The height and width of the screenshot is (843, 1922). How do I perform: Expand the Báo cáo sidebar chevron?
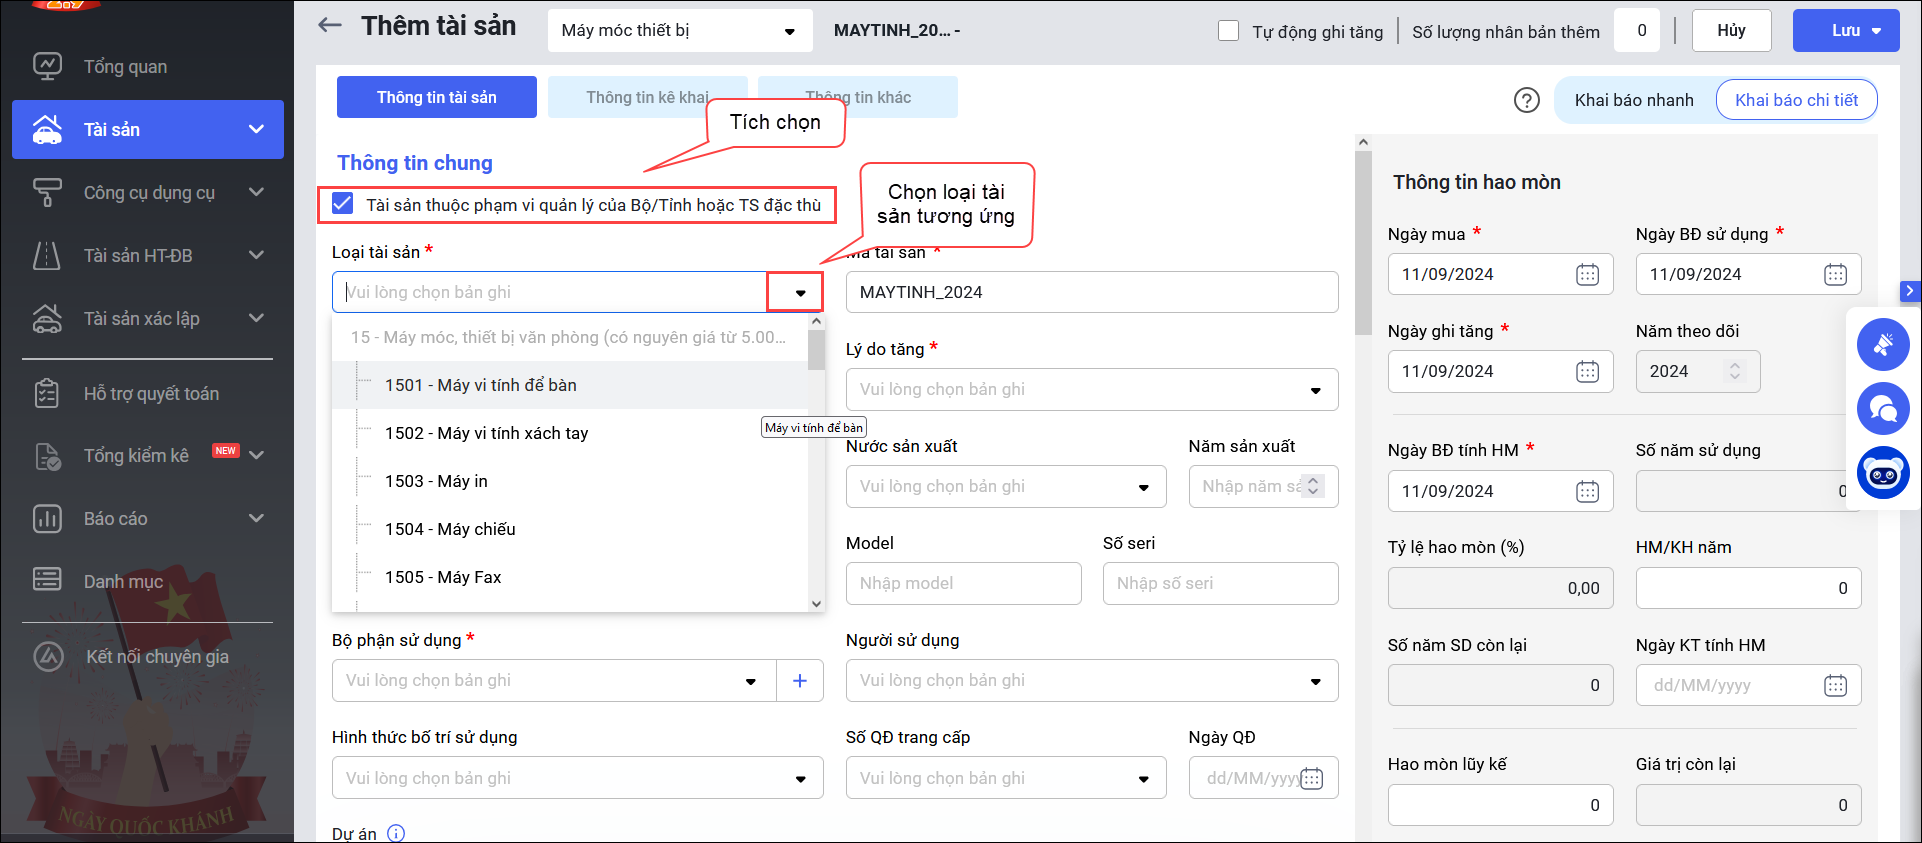pyautogui.click(x=257, y=518)
